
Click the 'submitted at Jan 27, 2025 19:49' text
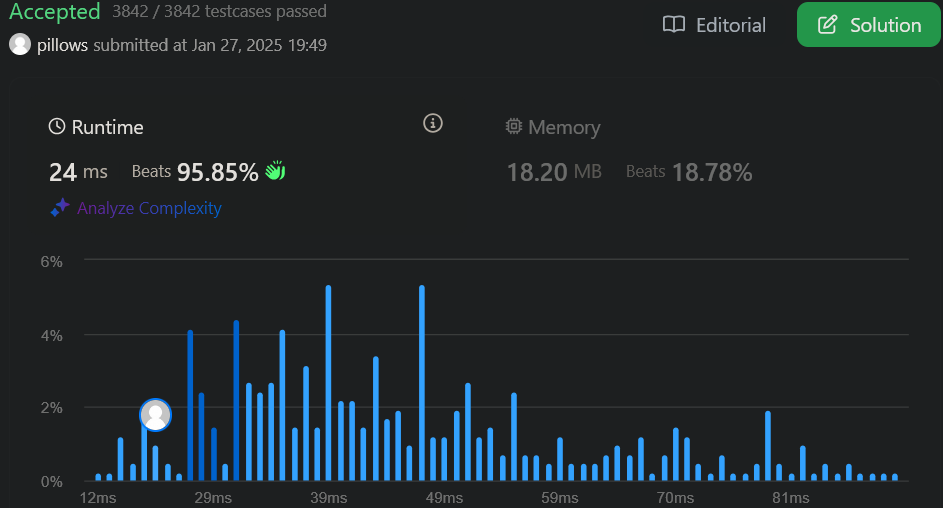pos(210,45)
